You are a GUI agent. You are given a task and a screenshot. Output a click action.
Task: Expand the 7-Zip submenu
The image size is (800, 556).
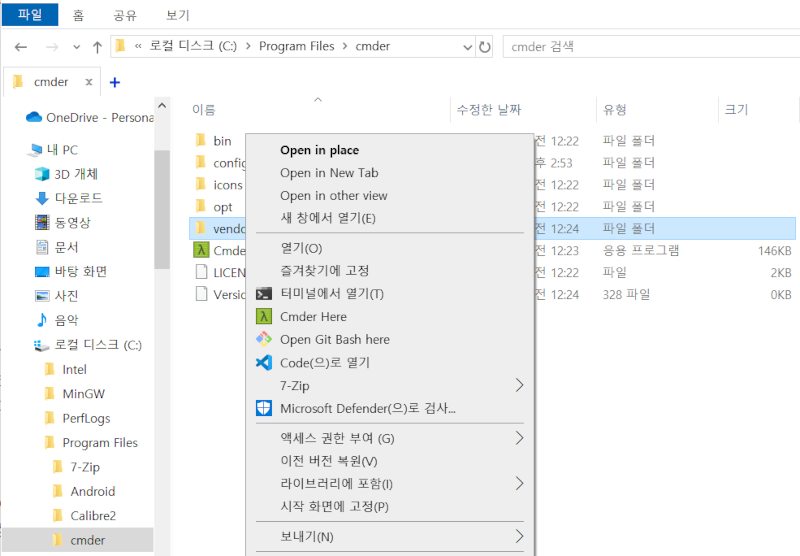pos(390,386)
